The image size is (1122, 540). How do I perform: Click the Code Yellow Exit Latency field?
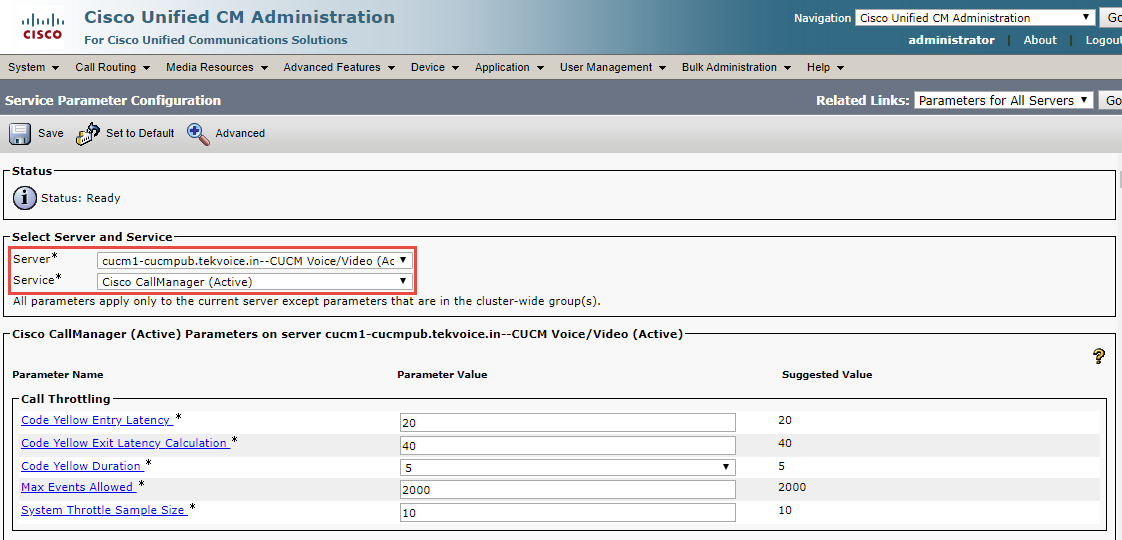567,446
